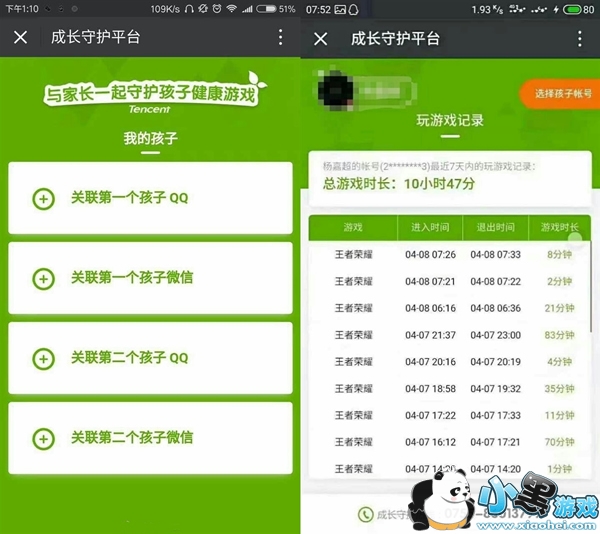Select 关联第一个孩子 QQ text
Image resolution: width=600 pixels, height=534 pixels.
[130, 198]
